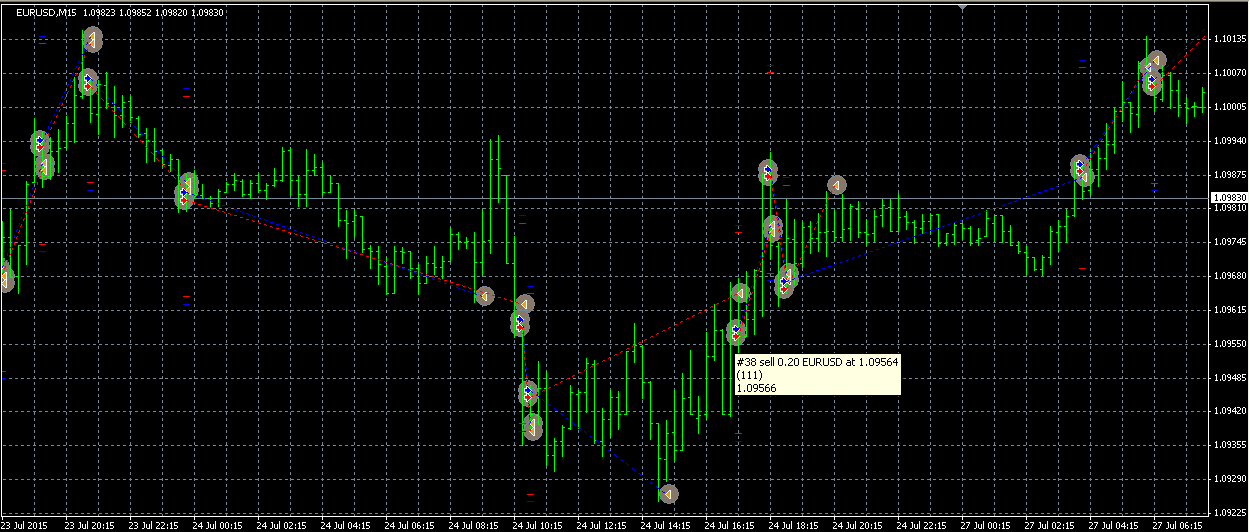Click the 1.10070 price axis label

1228,73
